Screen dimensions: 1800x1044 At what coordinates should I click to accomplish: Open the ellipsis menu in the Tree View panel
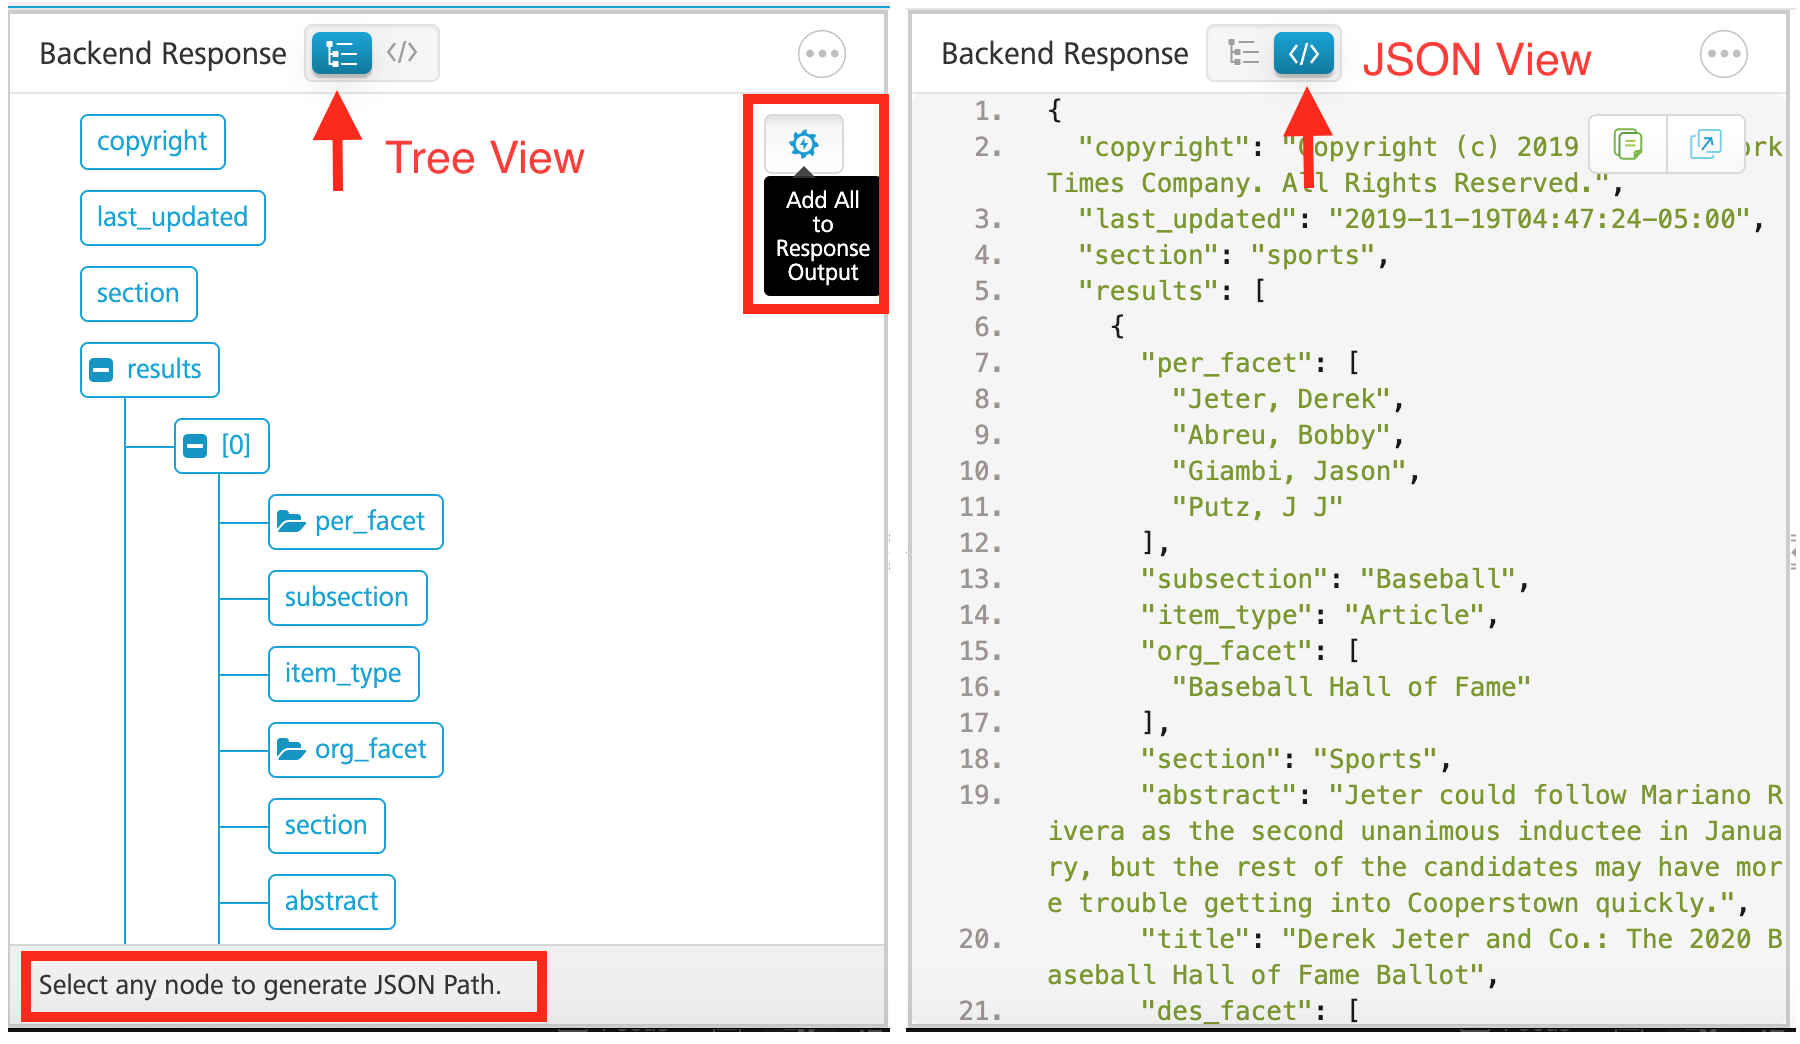point(821,54)
